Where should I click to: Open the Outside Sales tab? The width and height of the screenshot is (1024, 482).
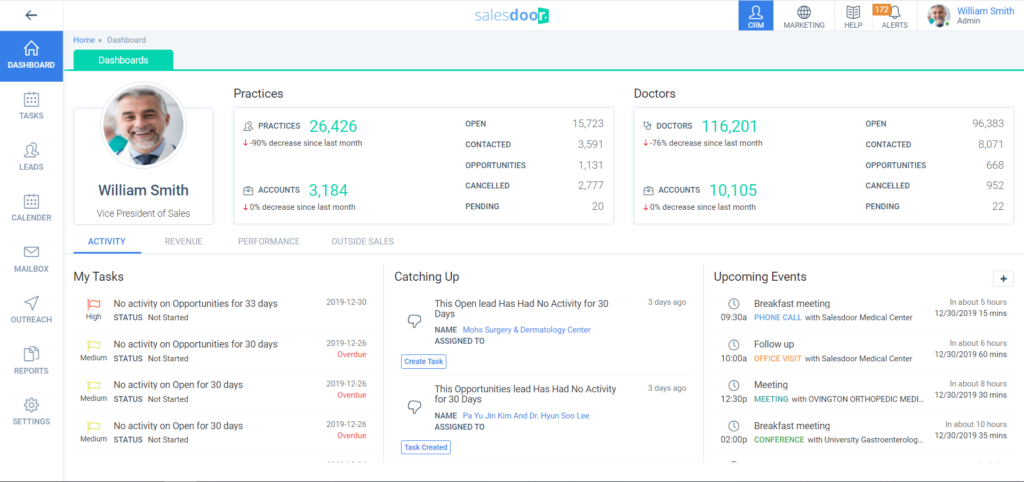362,241
